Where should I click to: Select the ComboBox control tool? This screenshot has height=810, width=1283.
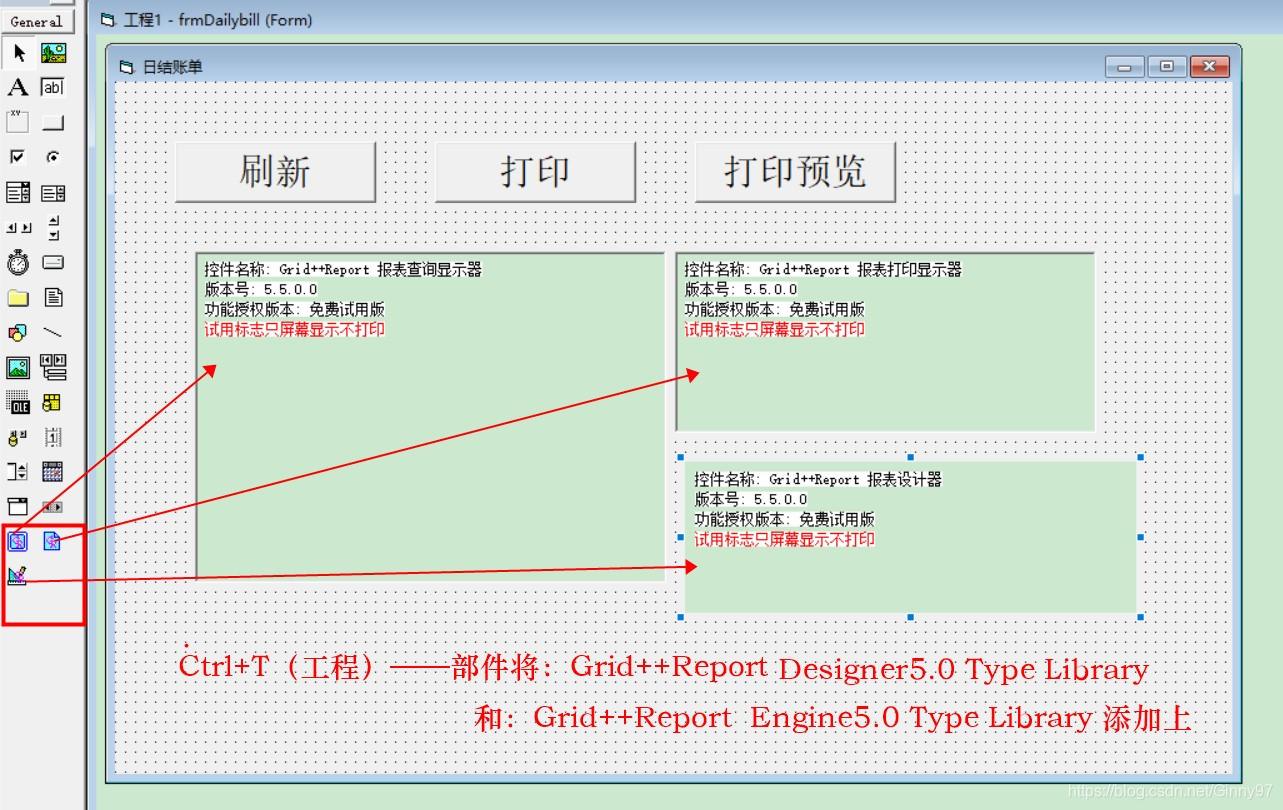[18, 193]
